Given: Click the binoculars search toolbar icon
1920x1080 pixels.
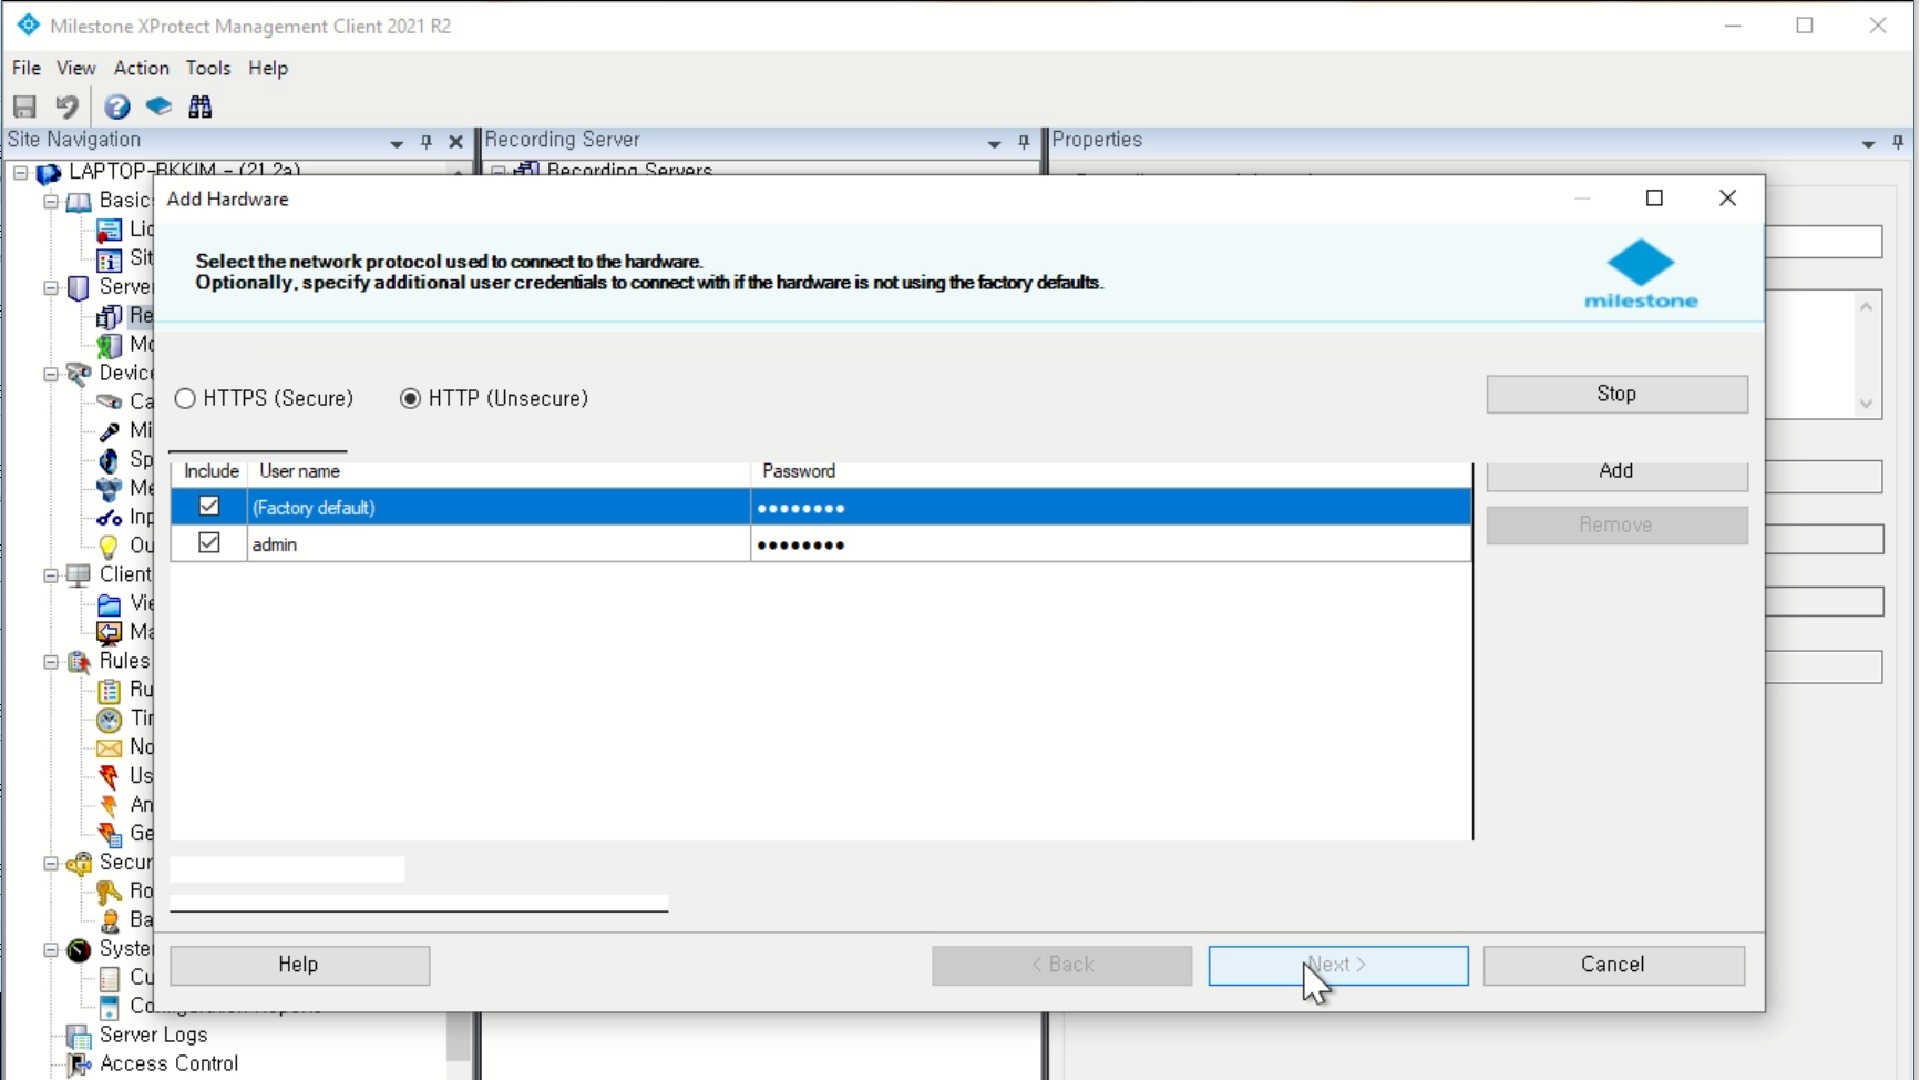Looking at the screenshot, I should coord(201,107).
